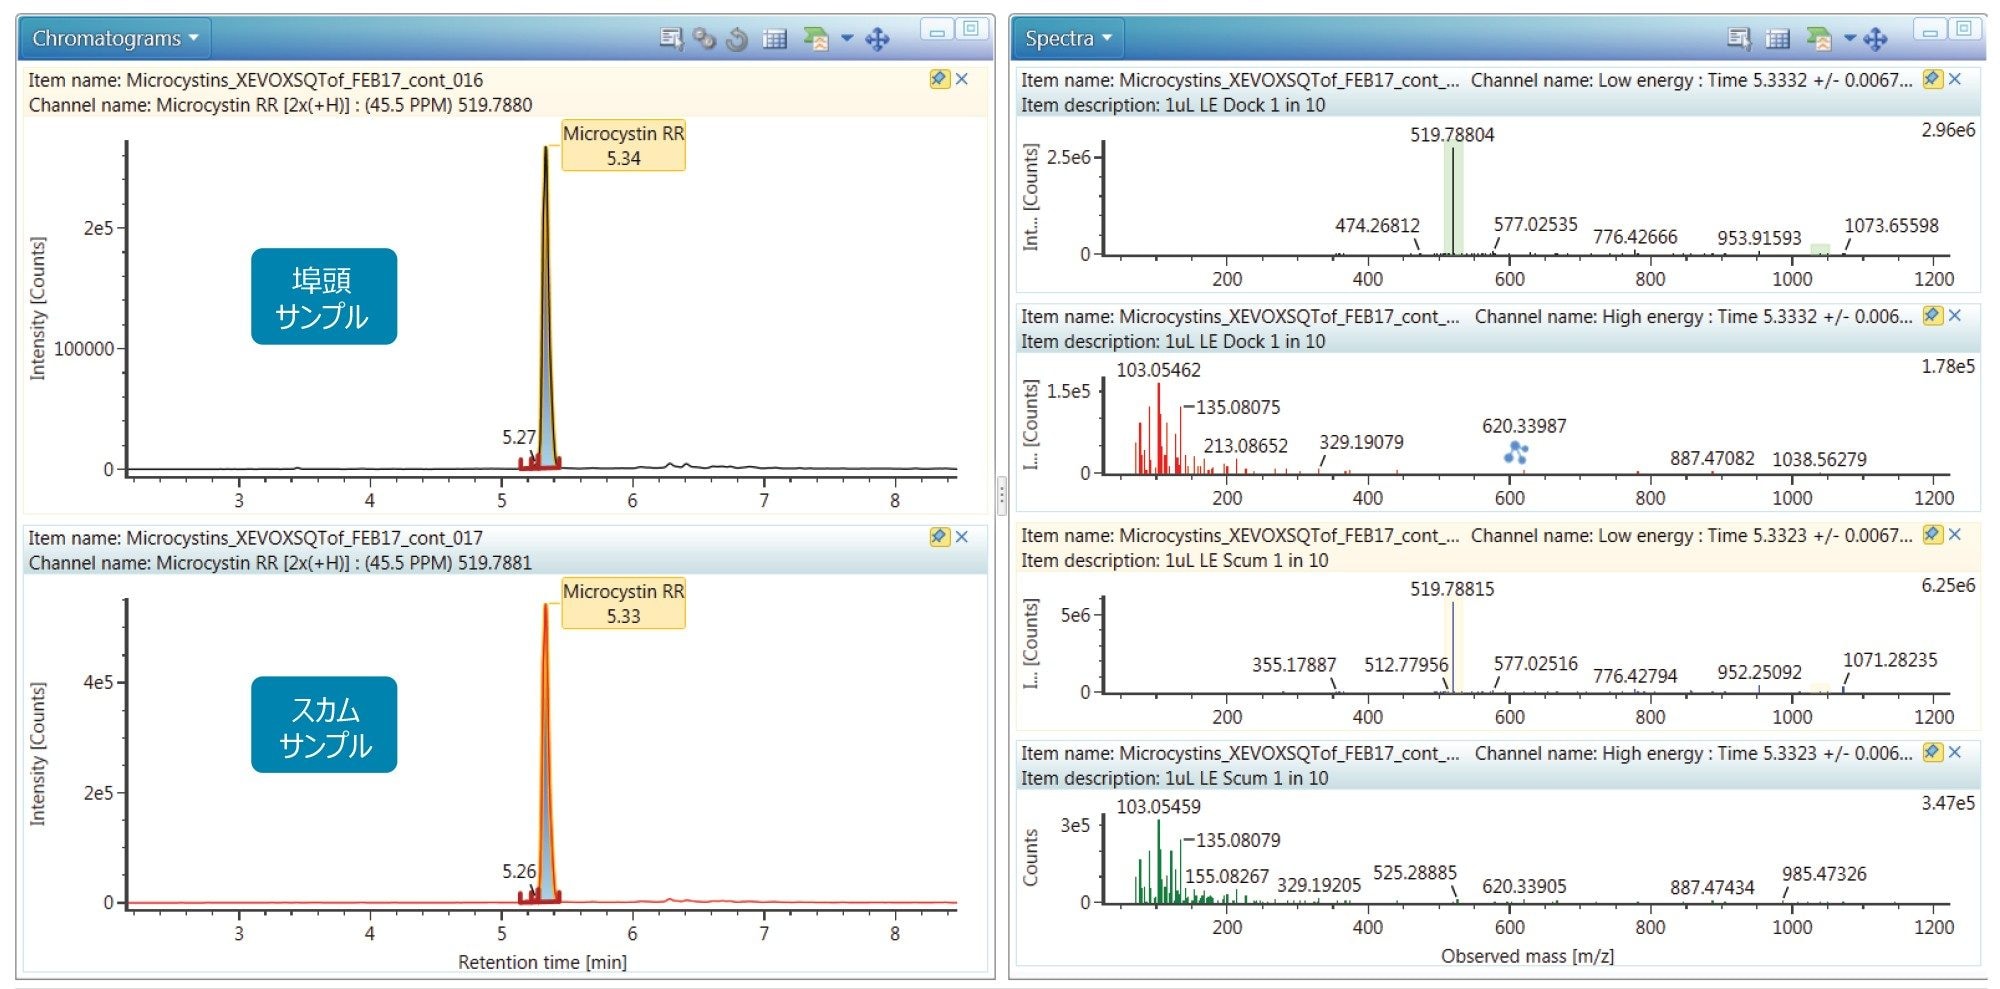Screen dimensions: 2000x989
Task: Click the 155.08267 fragment label
Action: click(1227, 877)
